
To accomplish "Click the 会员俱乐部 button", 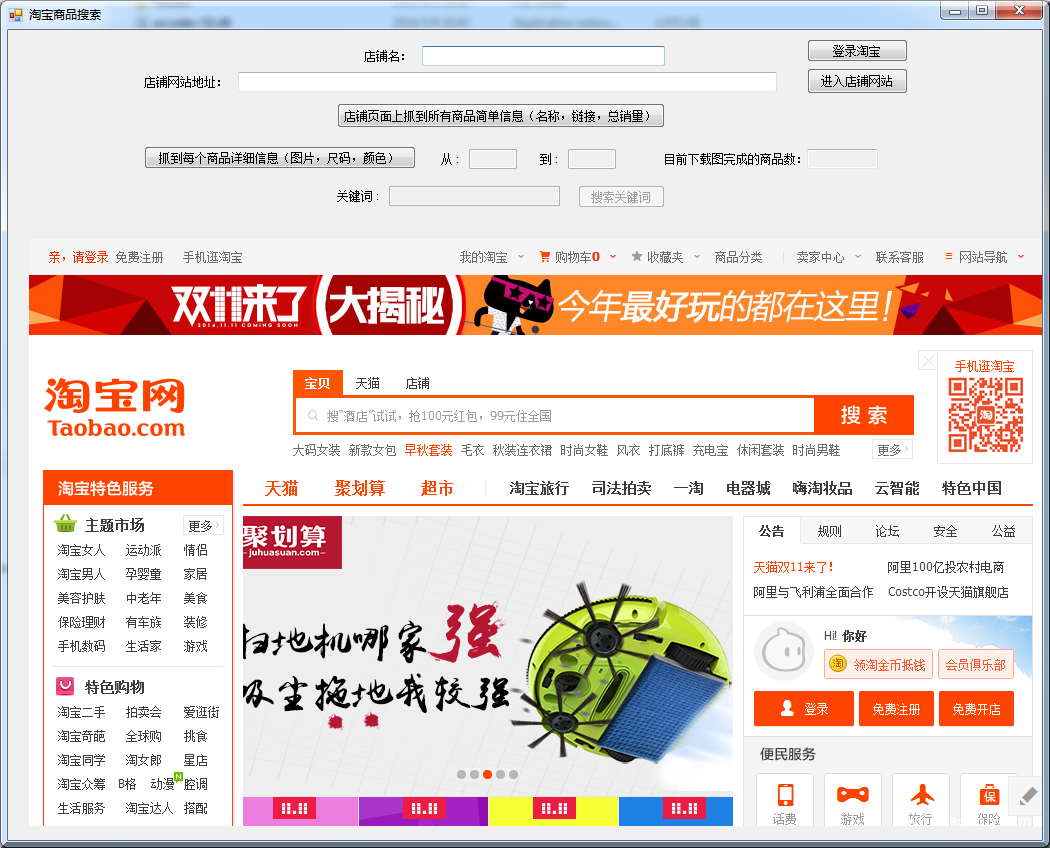I will (x=976, y=664).
